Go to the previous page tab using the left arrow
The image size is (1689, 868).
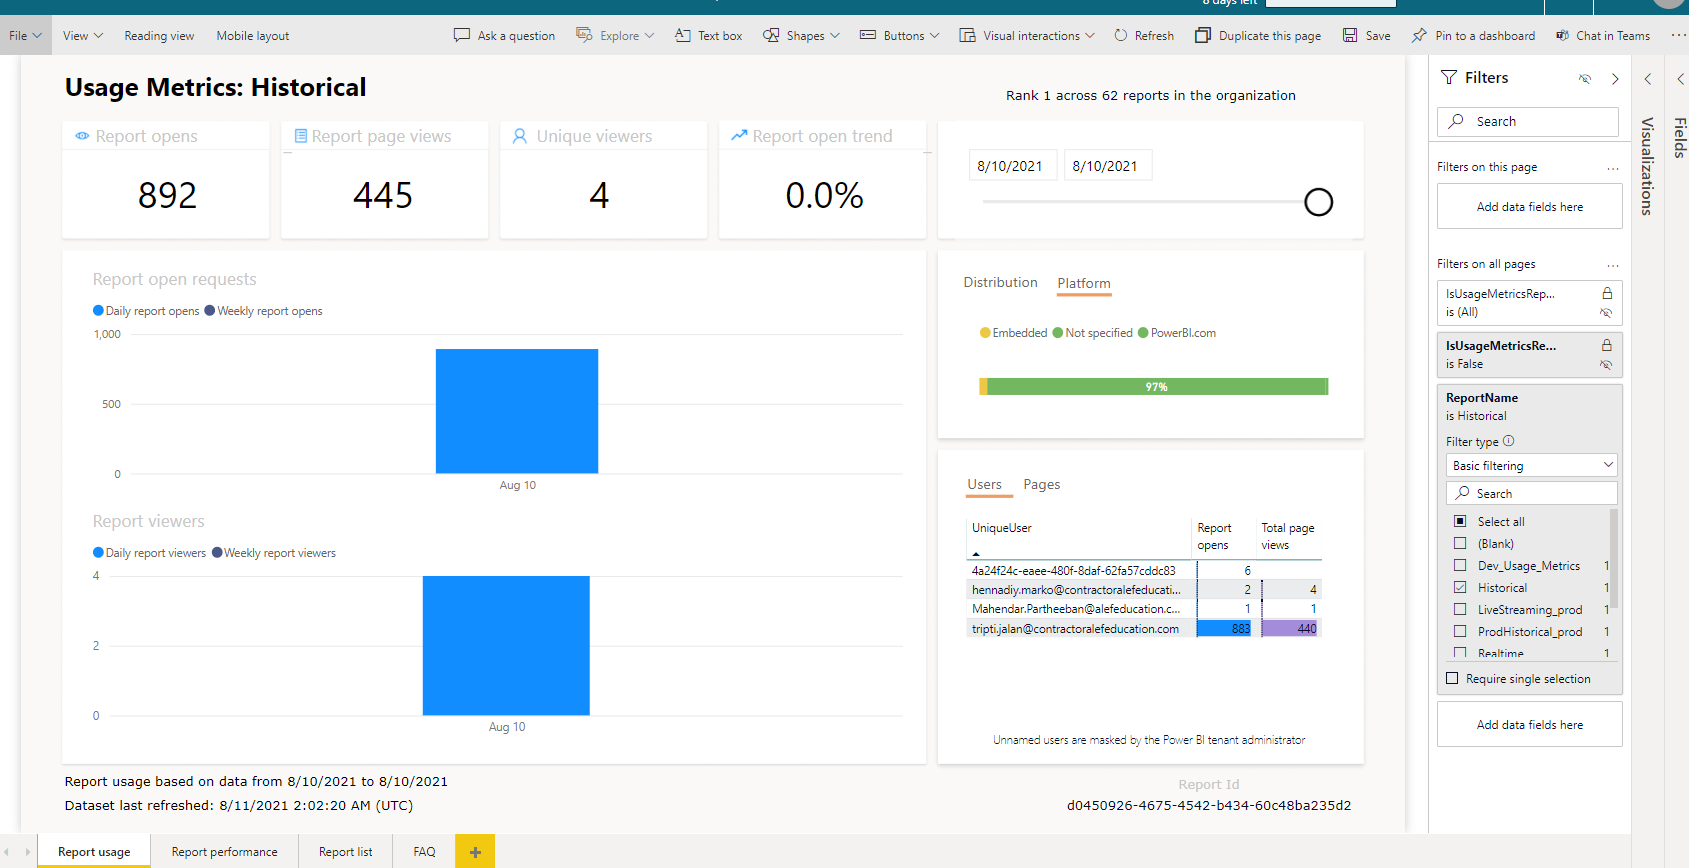(7, 852)
